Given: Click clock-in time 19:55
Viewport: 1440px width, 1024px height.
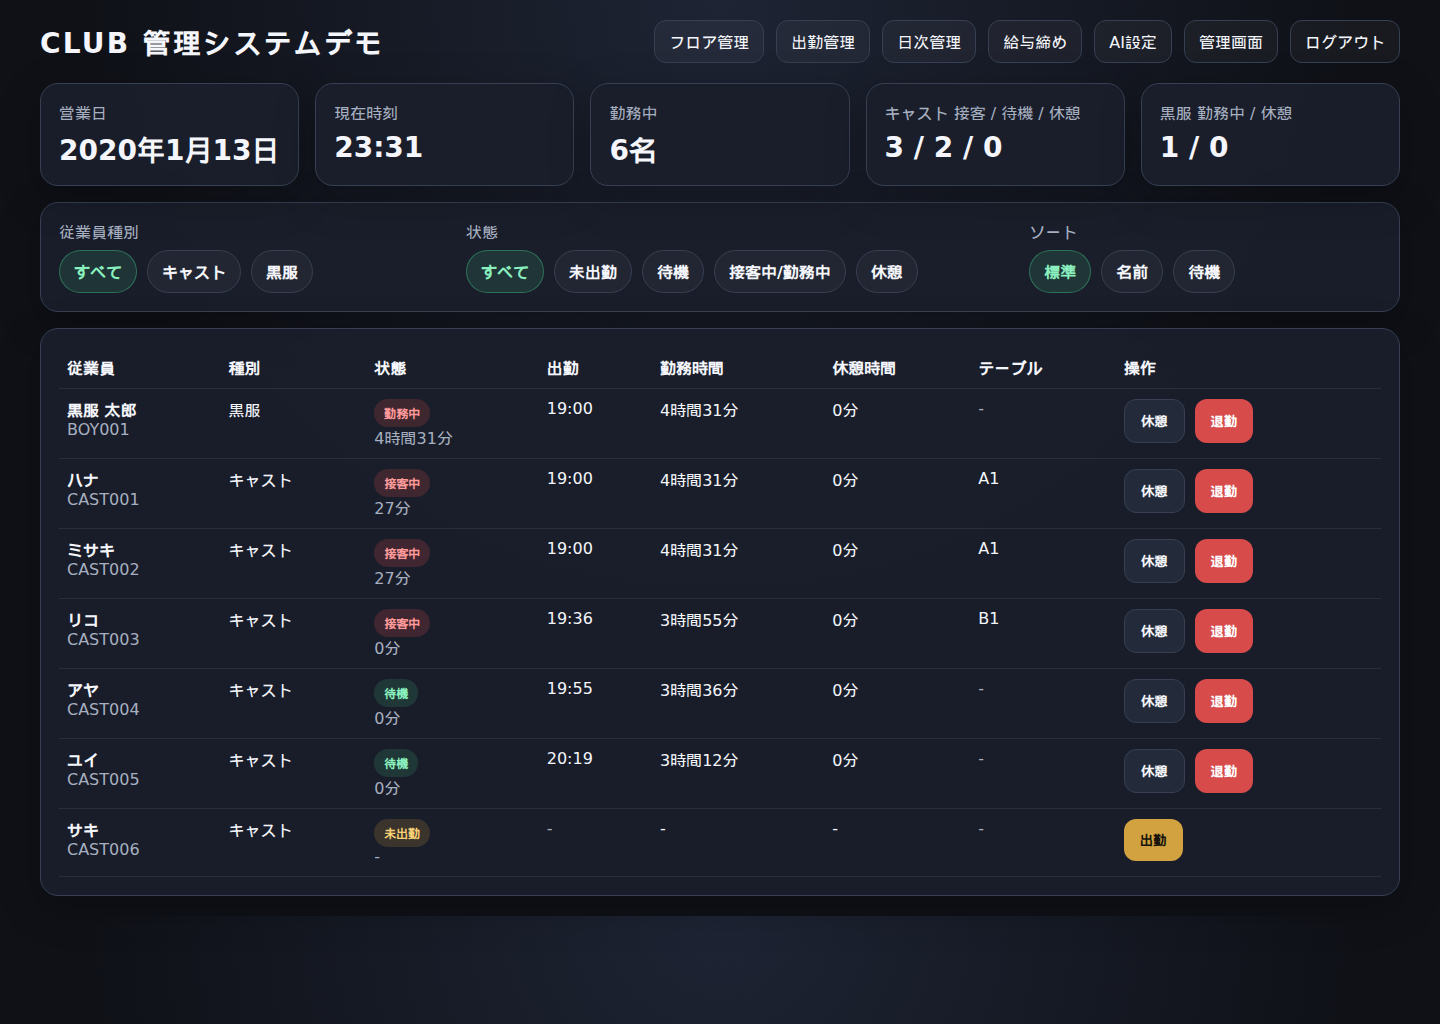Looking at the screenshot, I should pyautogui.click(x=570, y=688).
